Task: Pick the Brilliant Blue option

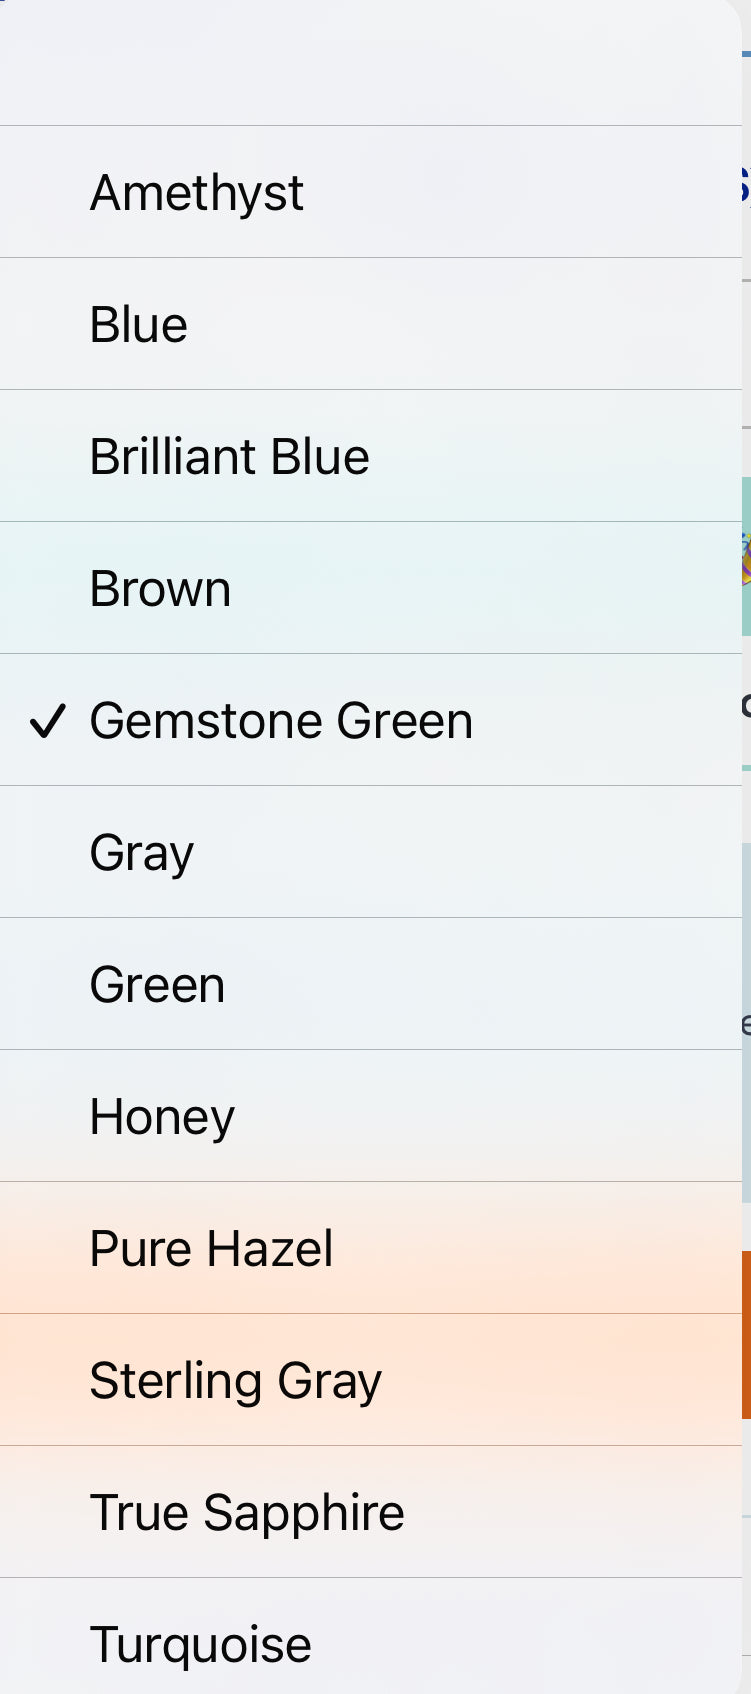Action: tap(229, 456)
